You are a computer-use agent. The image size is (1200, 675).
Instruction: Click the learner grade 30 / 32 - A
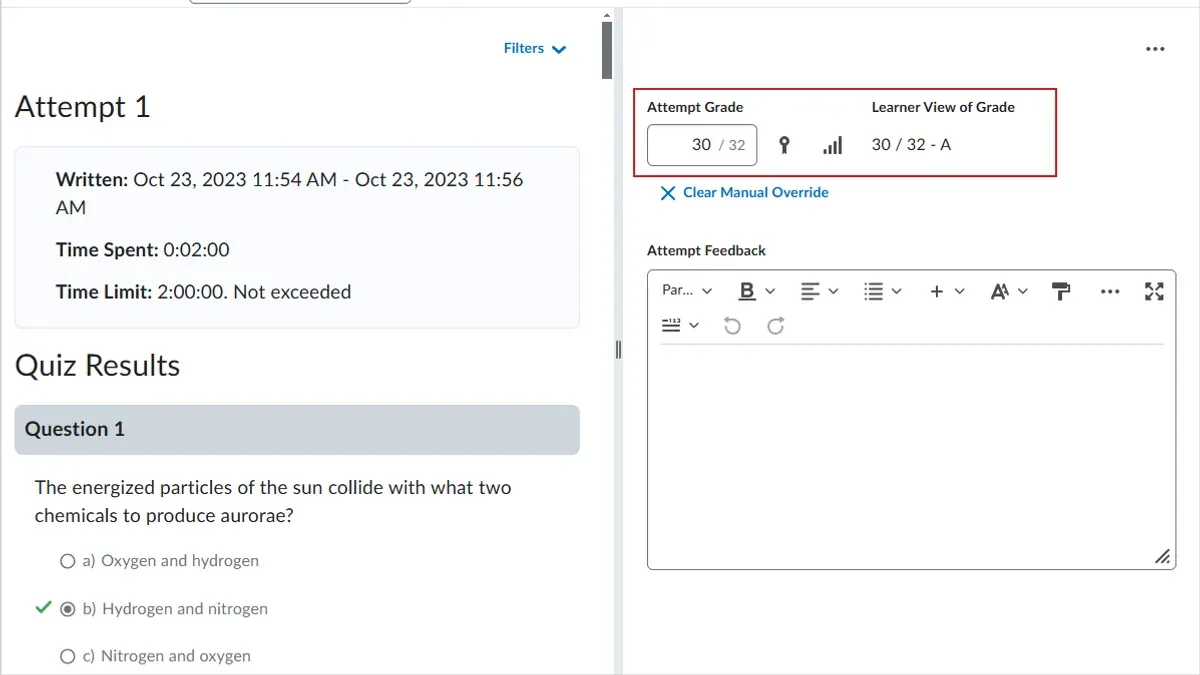pos(911,145)
